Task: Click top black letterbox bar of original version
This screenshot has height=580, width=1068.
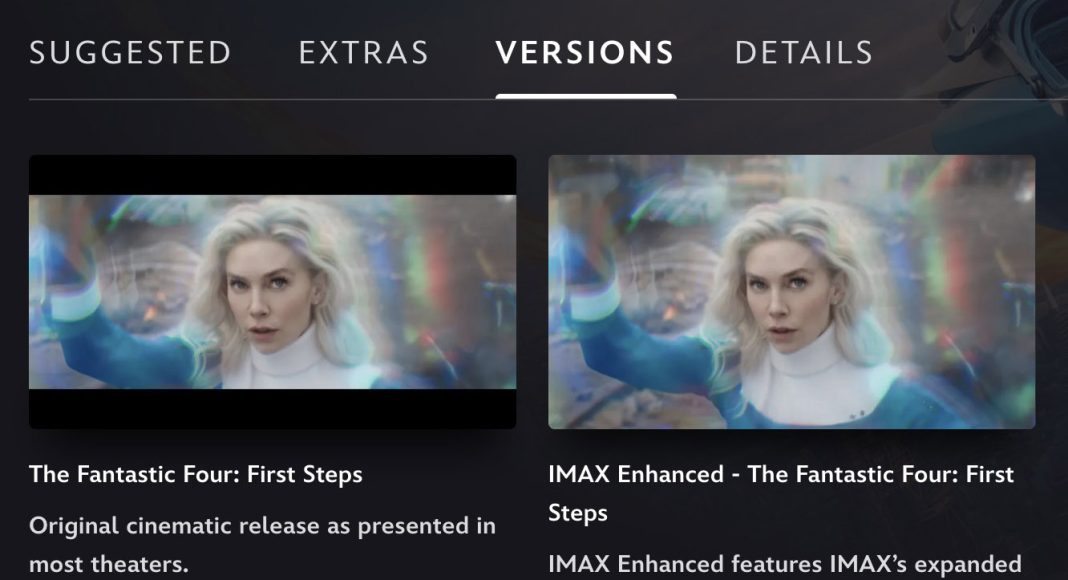Action: [x=272, y=175]
